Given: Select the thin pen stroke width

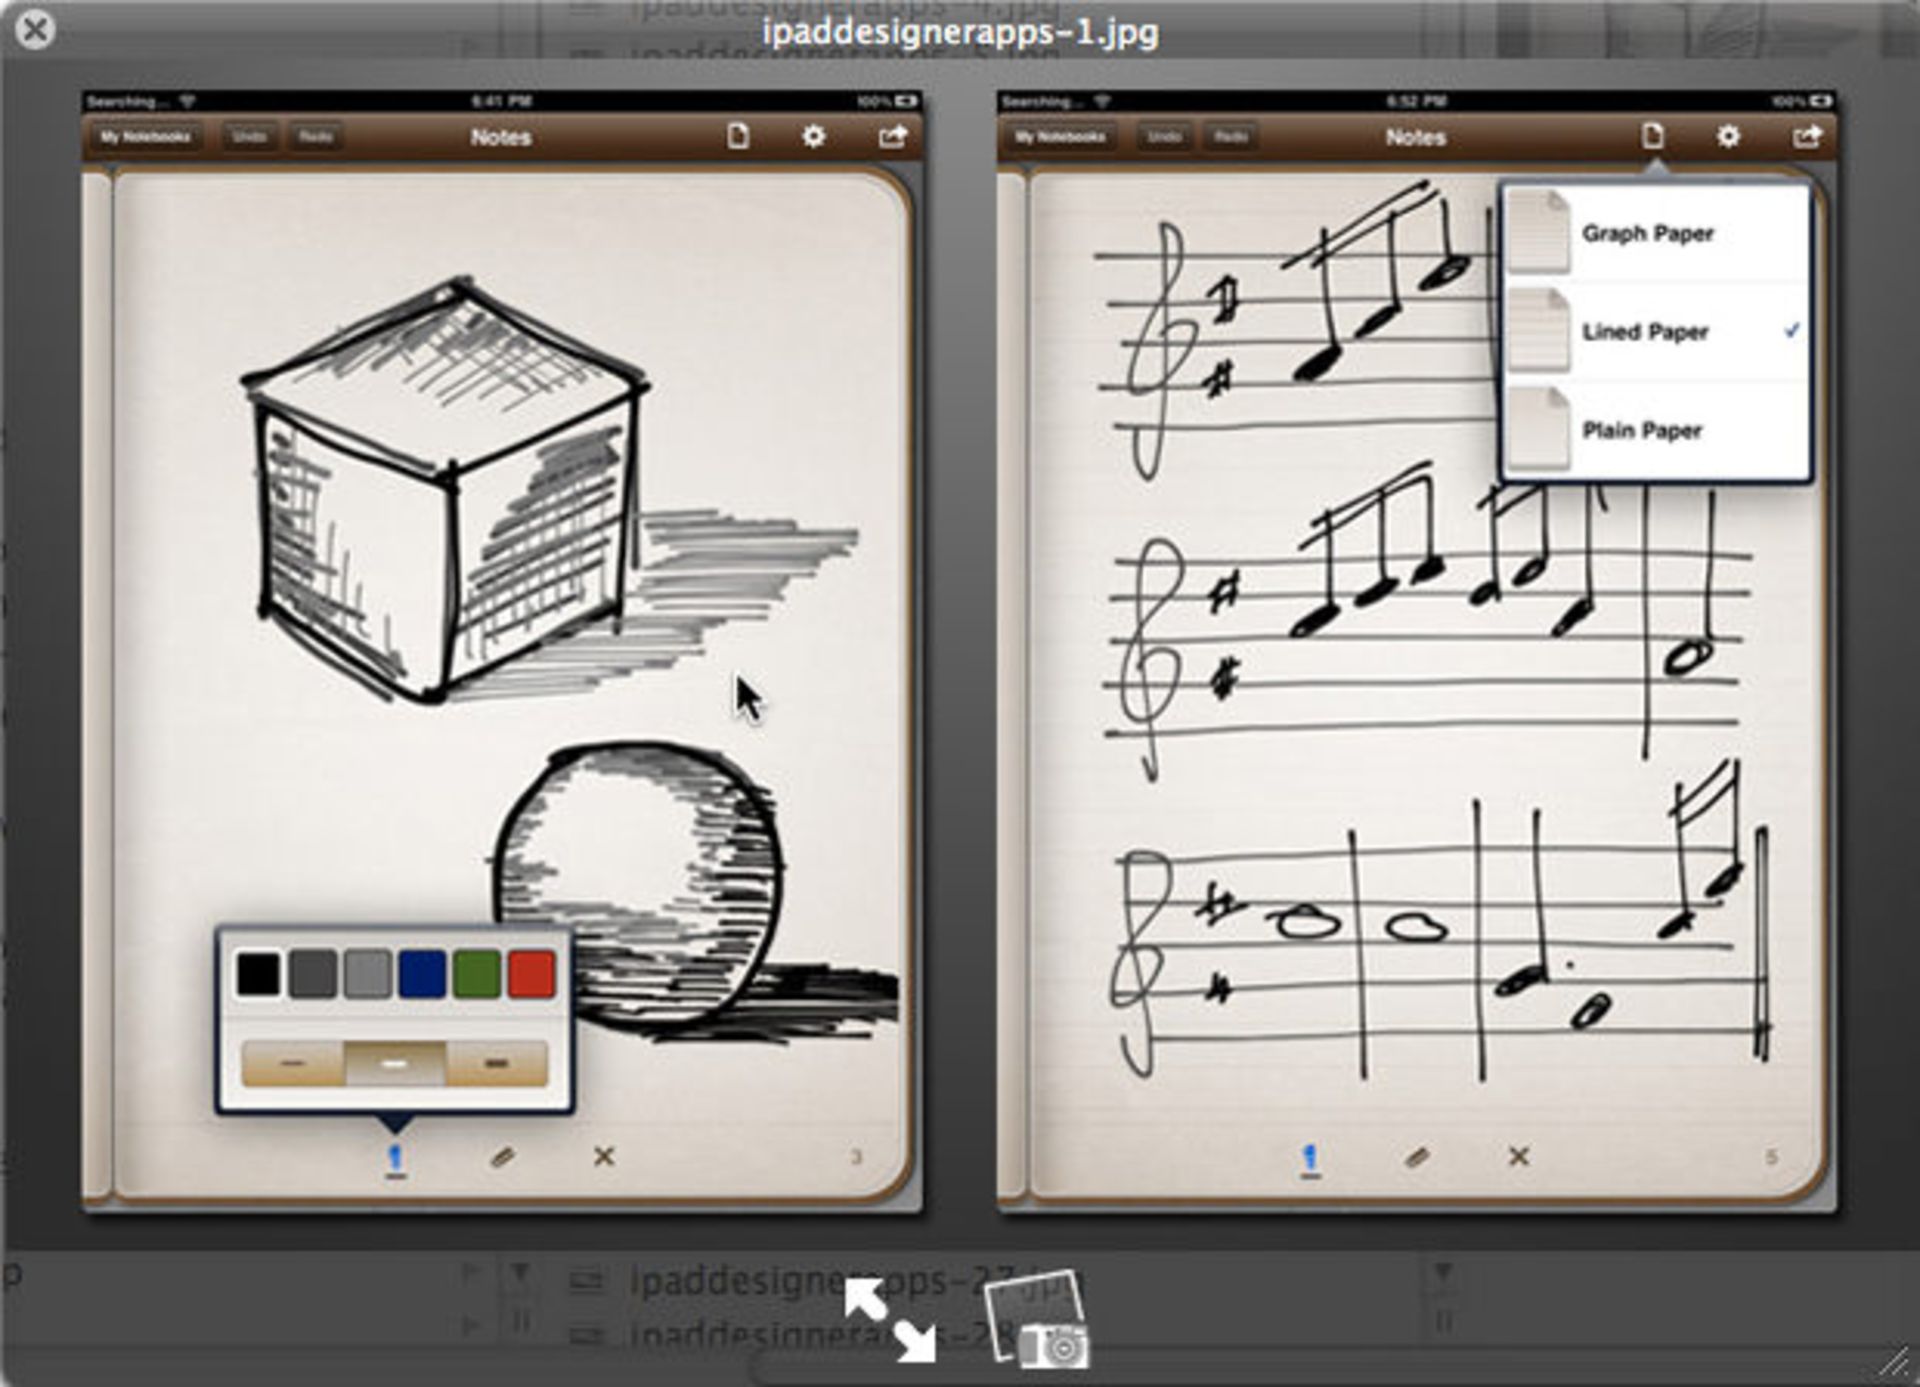Looking at the screenshot, I should pyautogui.click(x=292, y=1063).
